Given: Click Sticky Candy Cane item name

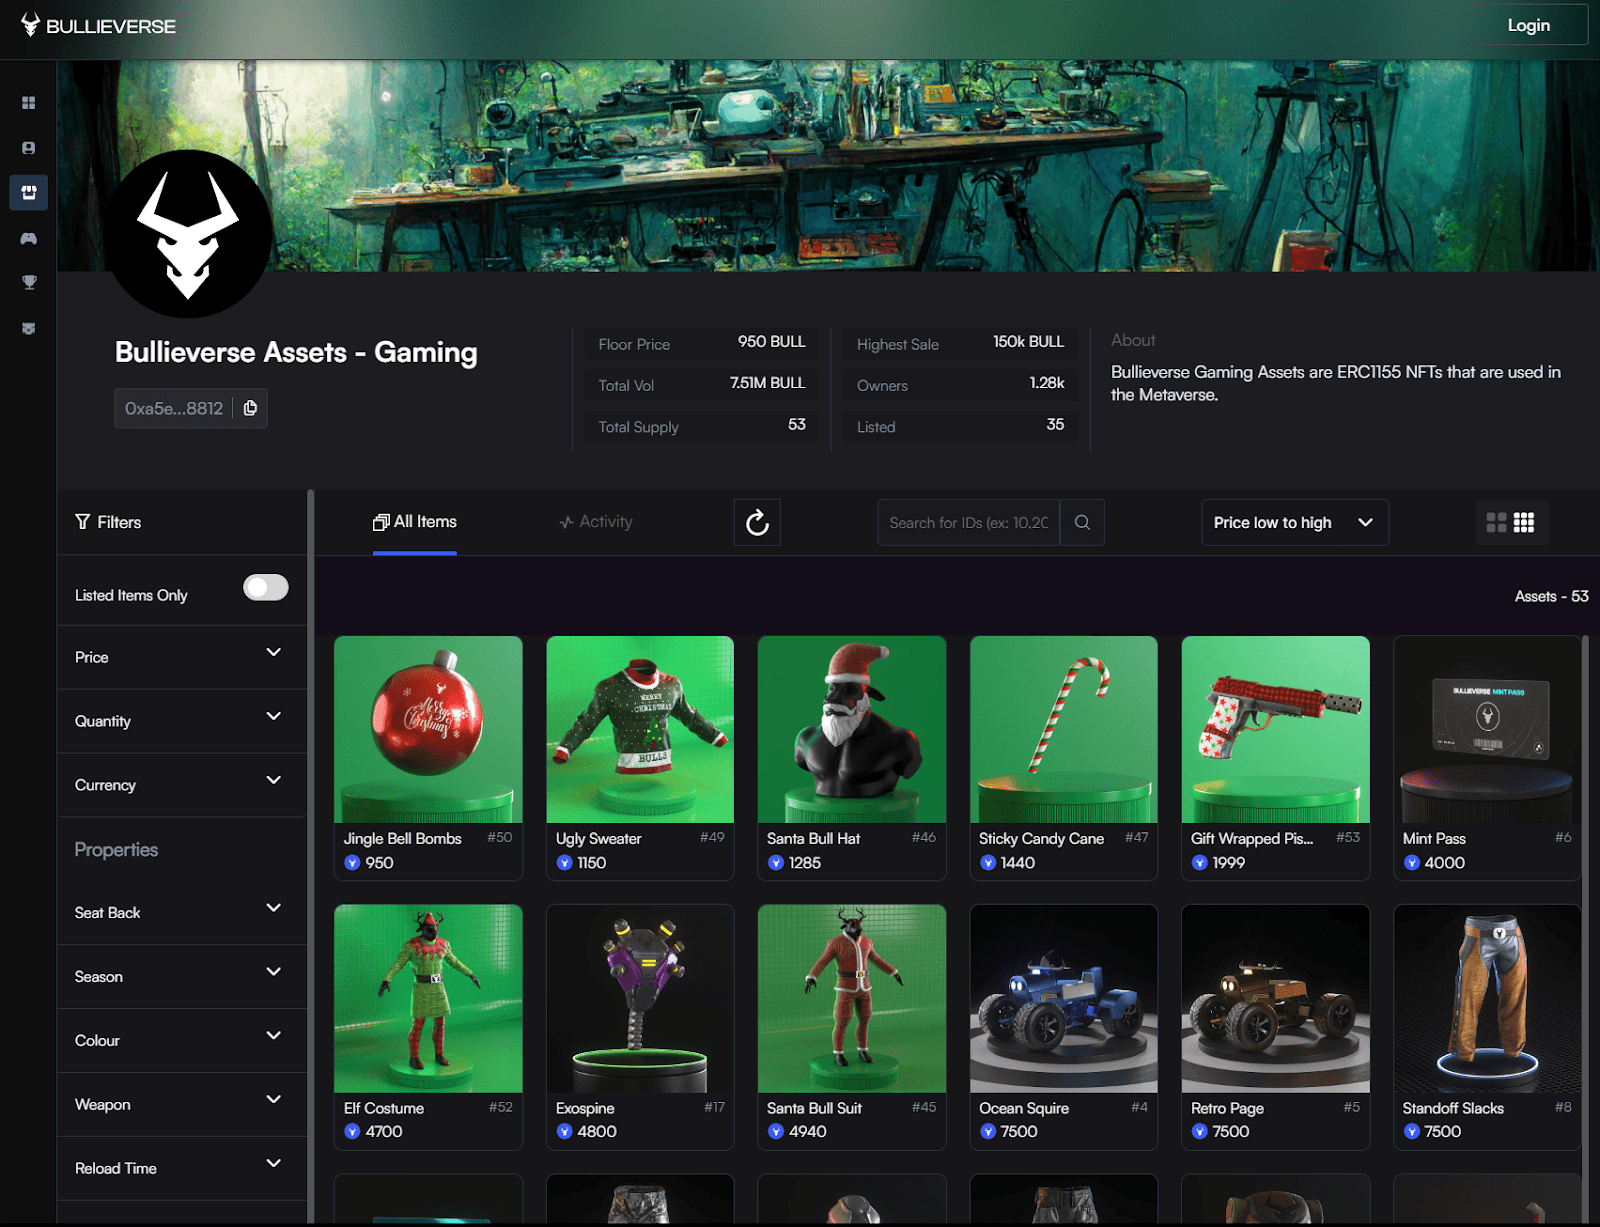Looking at the screenshot, I should click(1041, 839).
